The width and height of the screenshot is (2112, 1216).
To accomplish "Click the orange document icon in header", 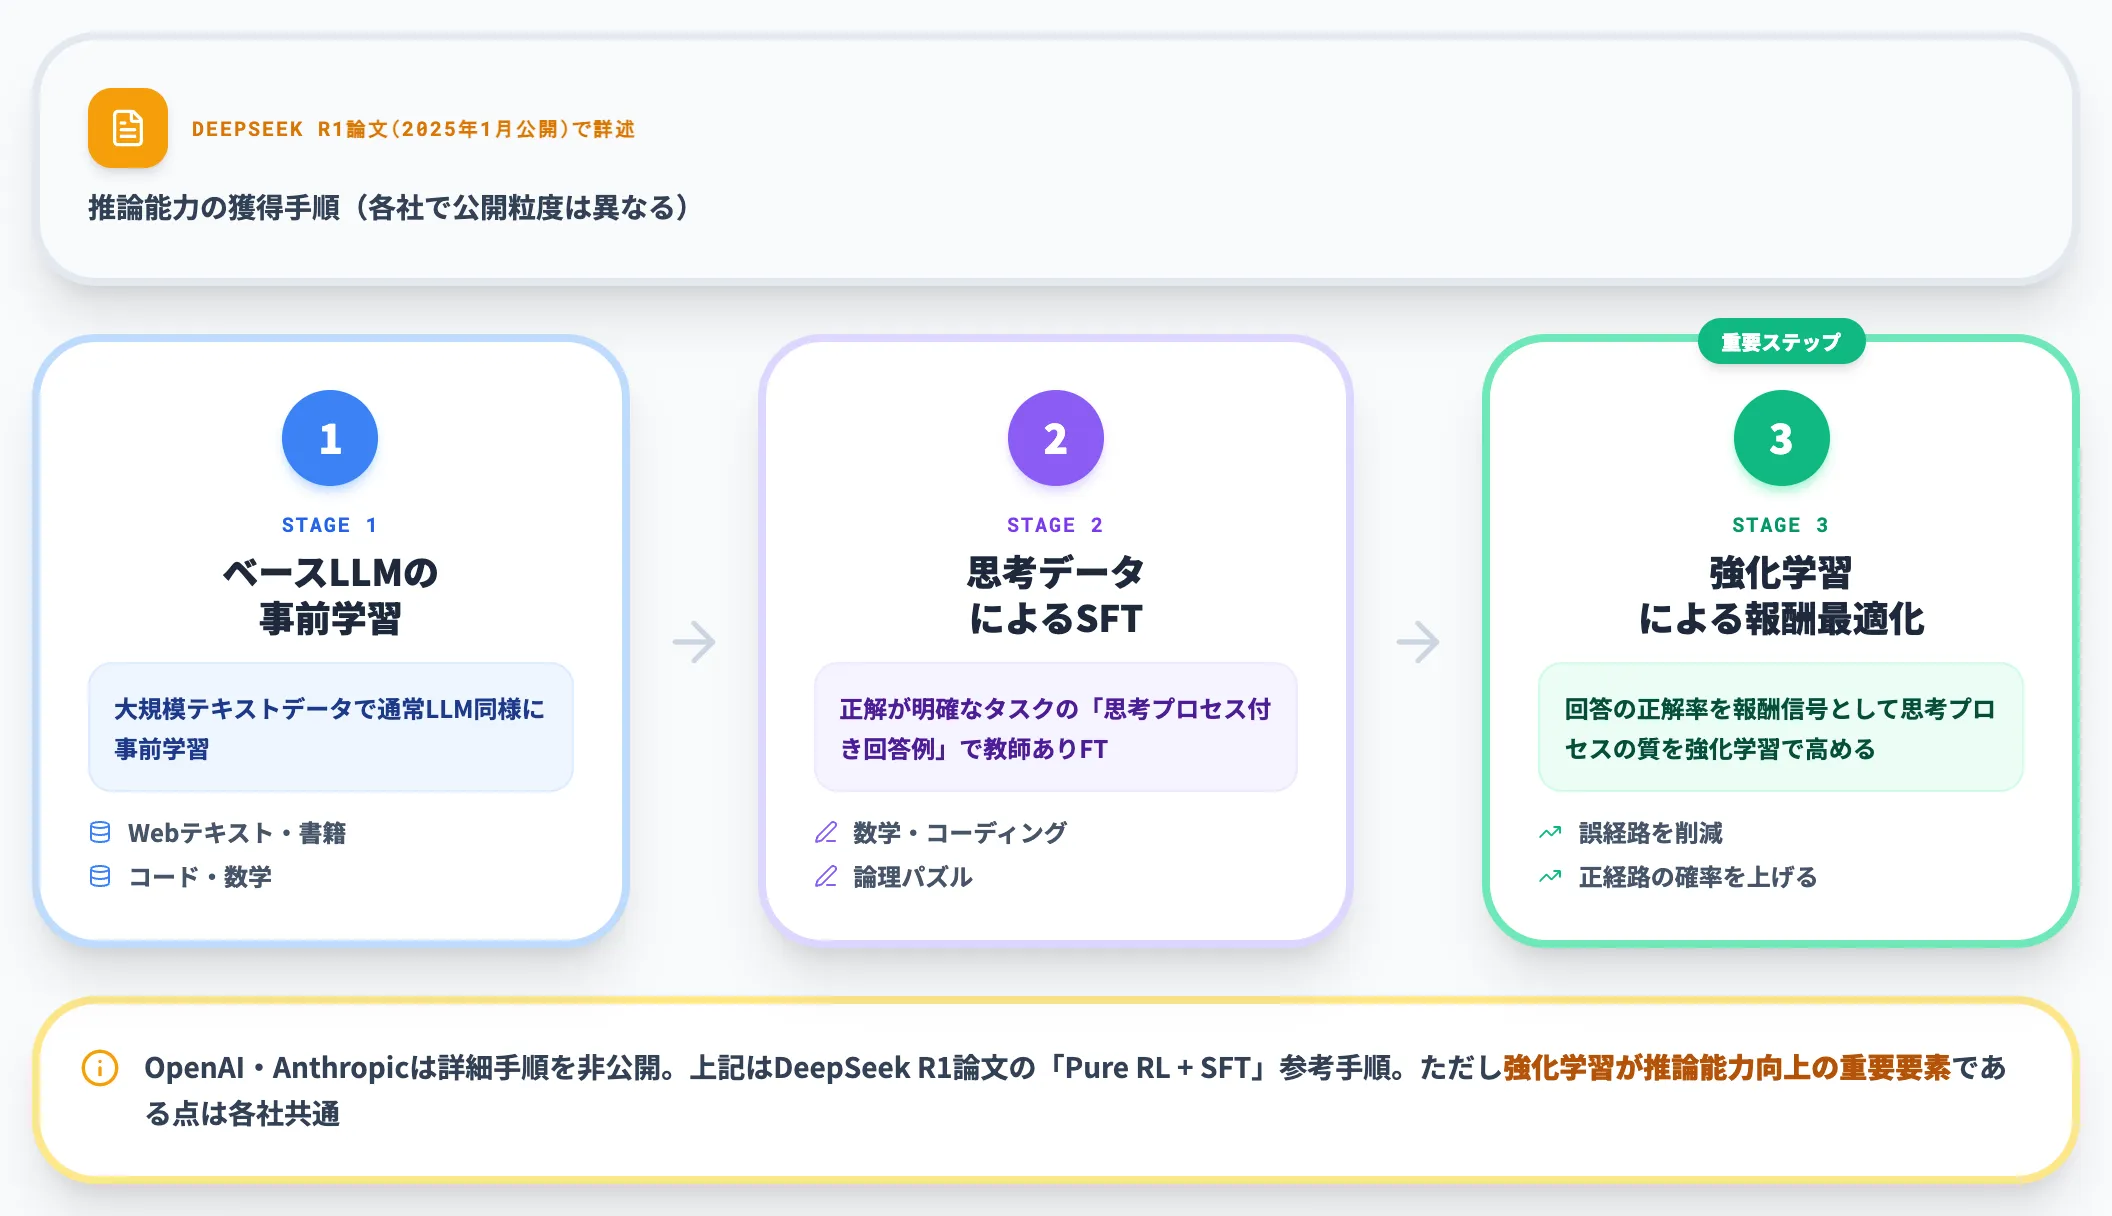I will (128, 128).
